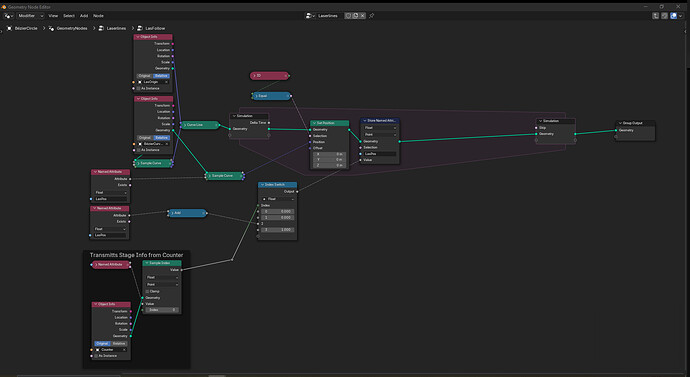
Task: Duplicate the Laserlines node group
Action: pyautogui.click(x=355, y=16)
